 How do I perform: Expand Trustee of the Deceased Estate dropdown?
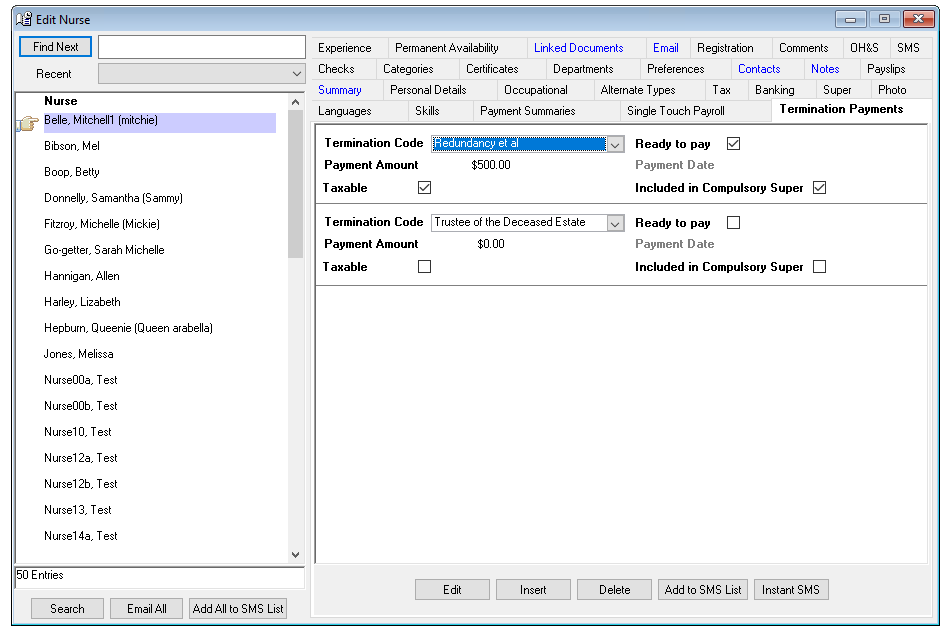615,223
